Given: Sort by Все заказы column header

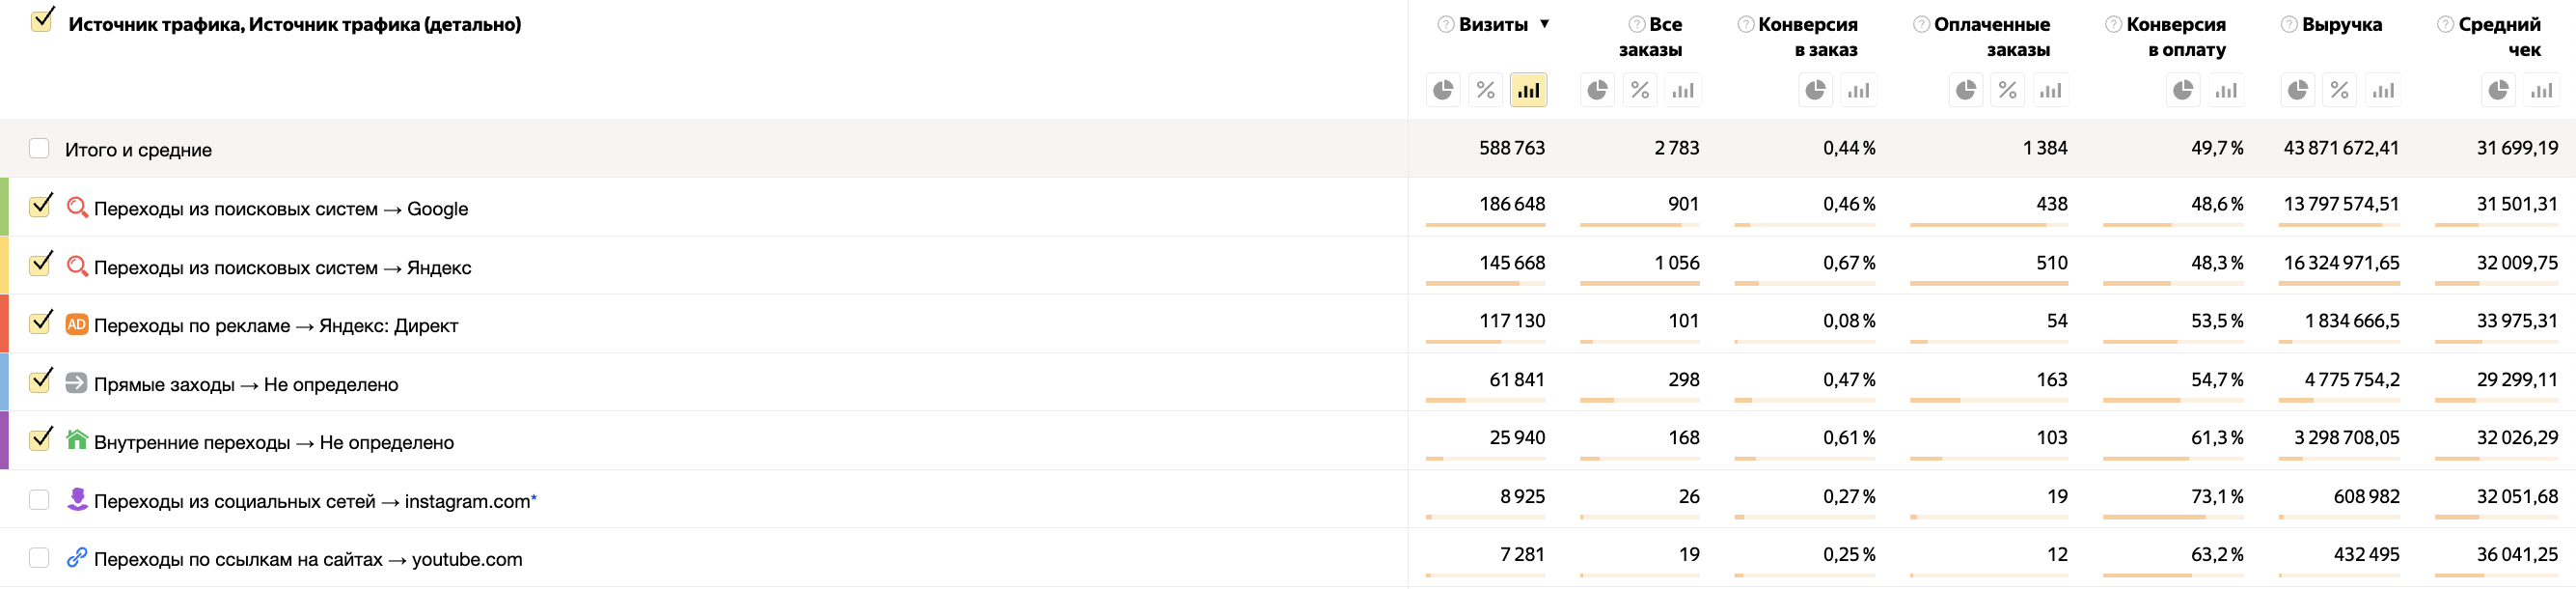Looking at the screenshot, I should 1665,25.
